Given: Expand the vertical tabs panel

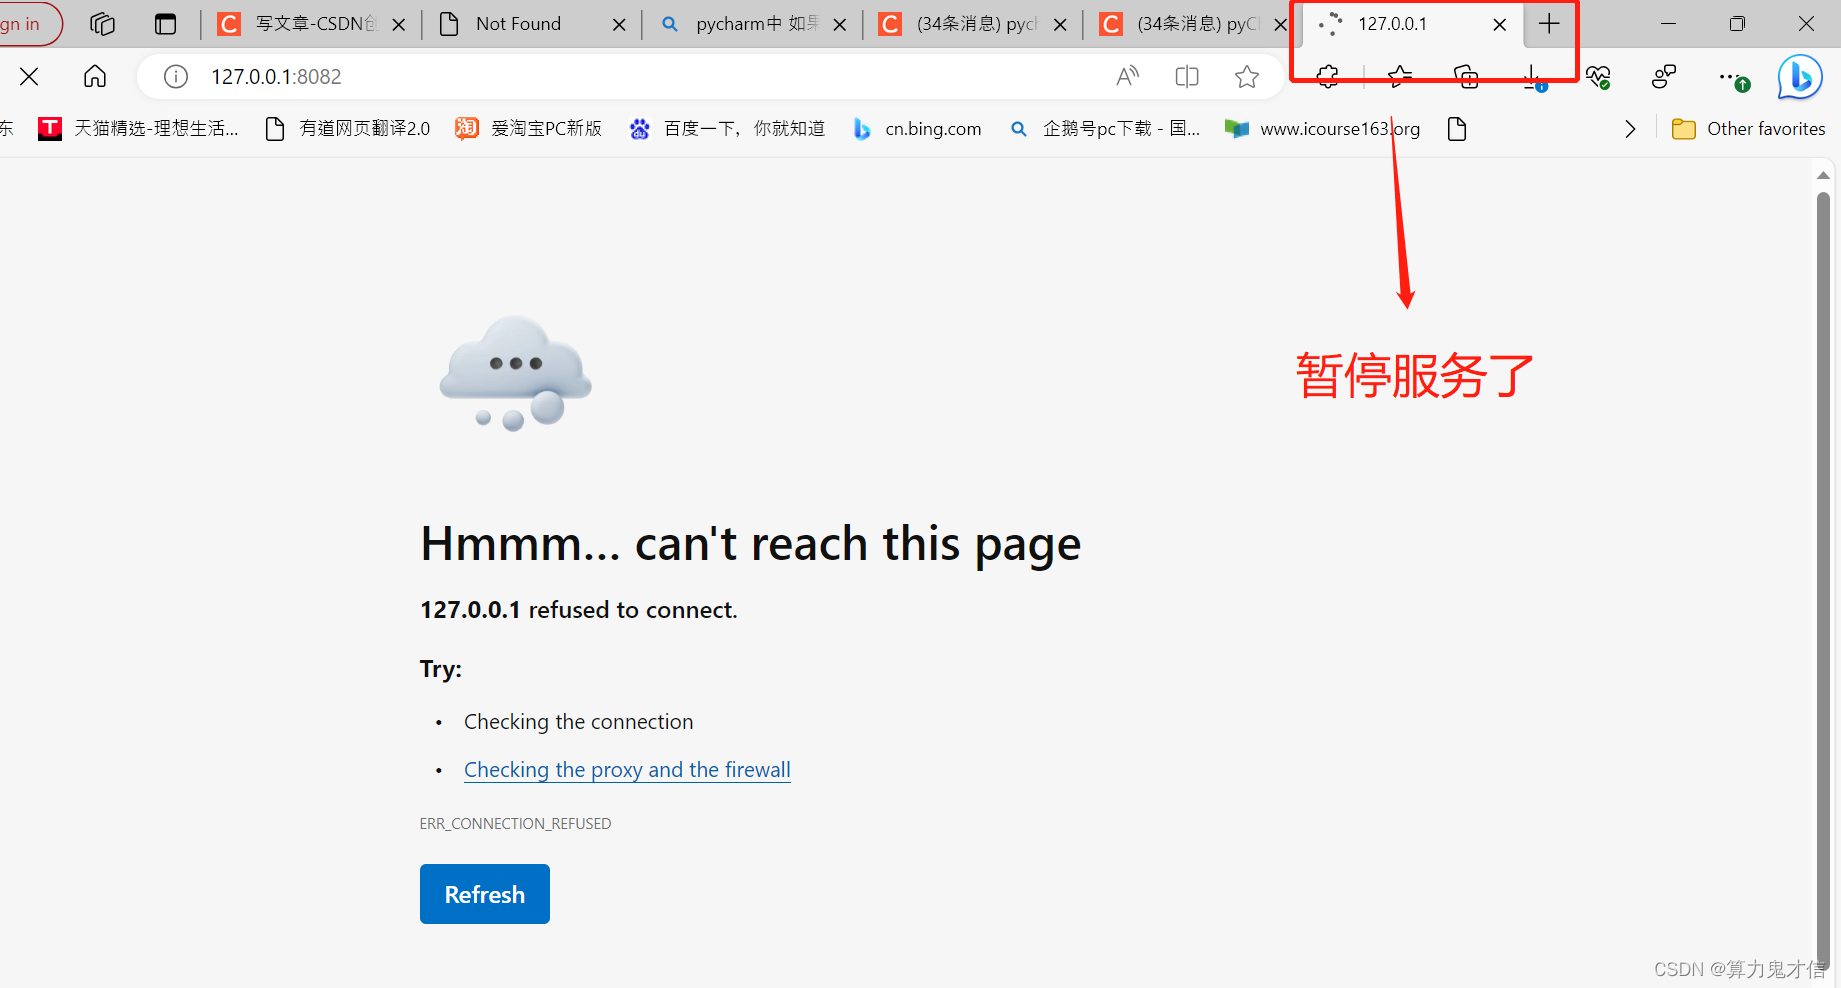Looking at the screenshot, I should (165, 23).
